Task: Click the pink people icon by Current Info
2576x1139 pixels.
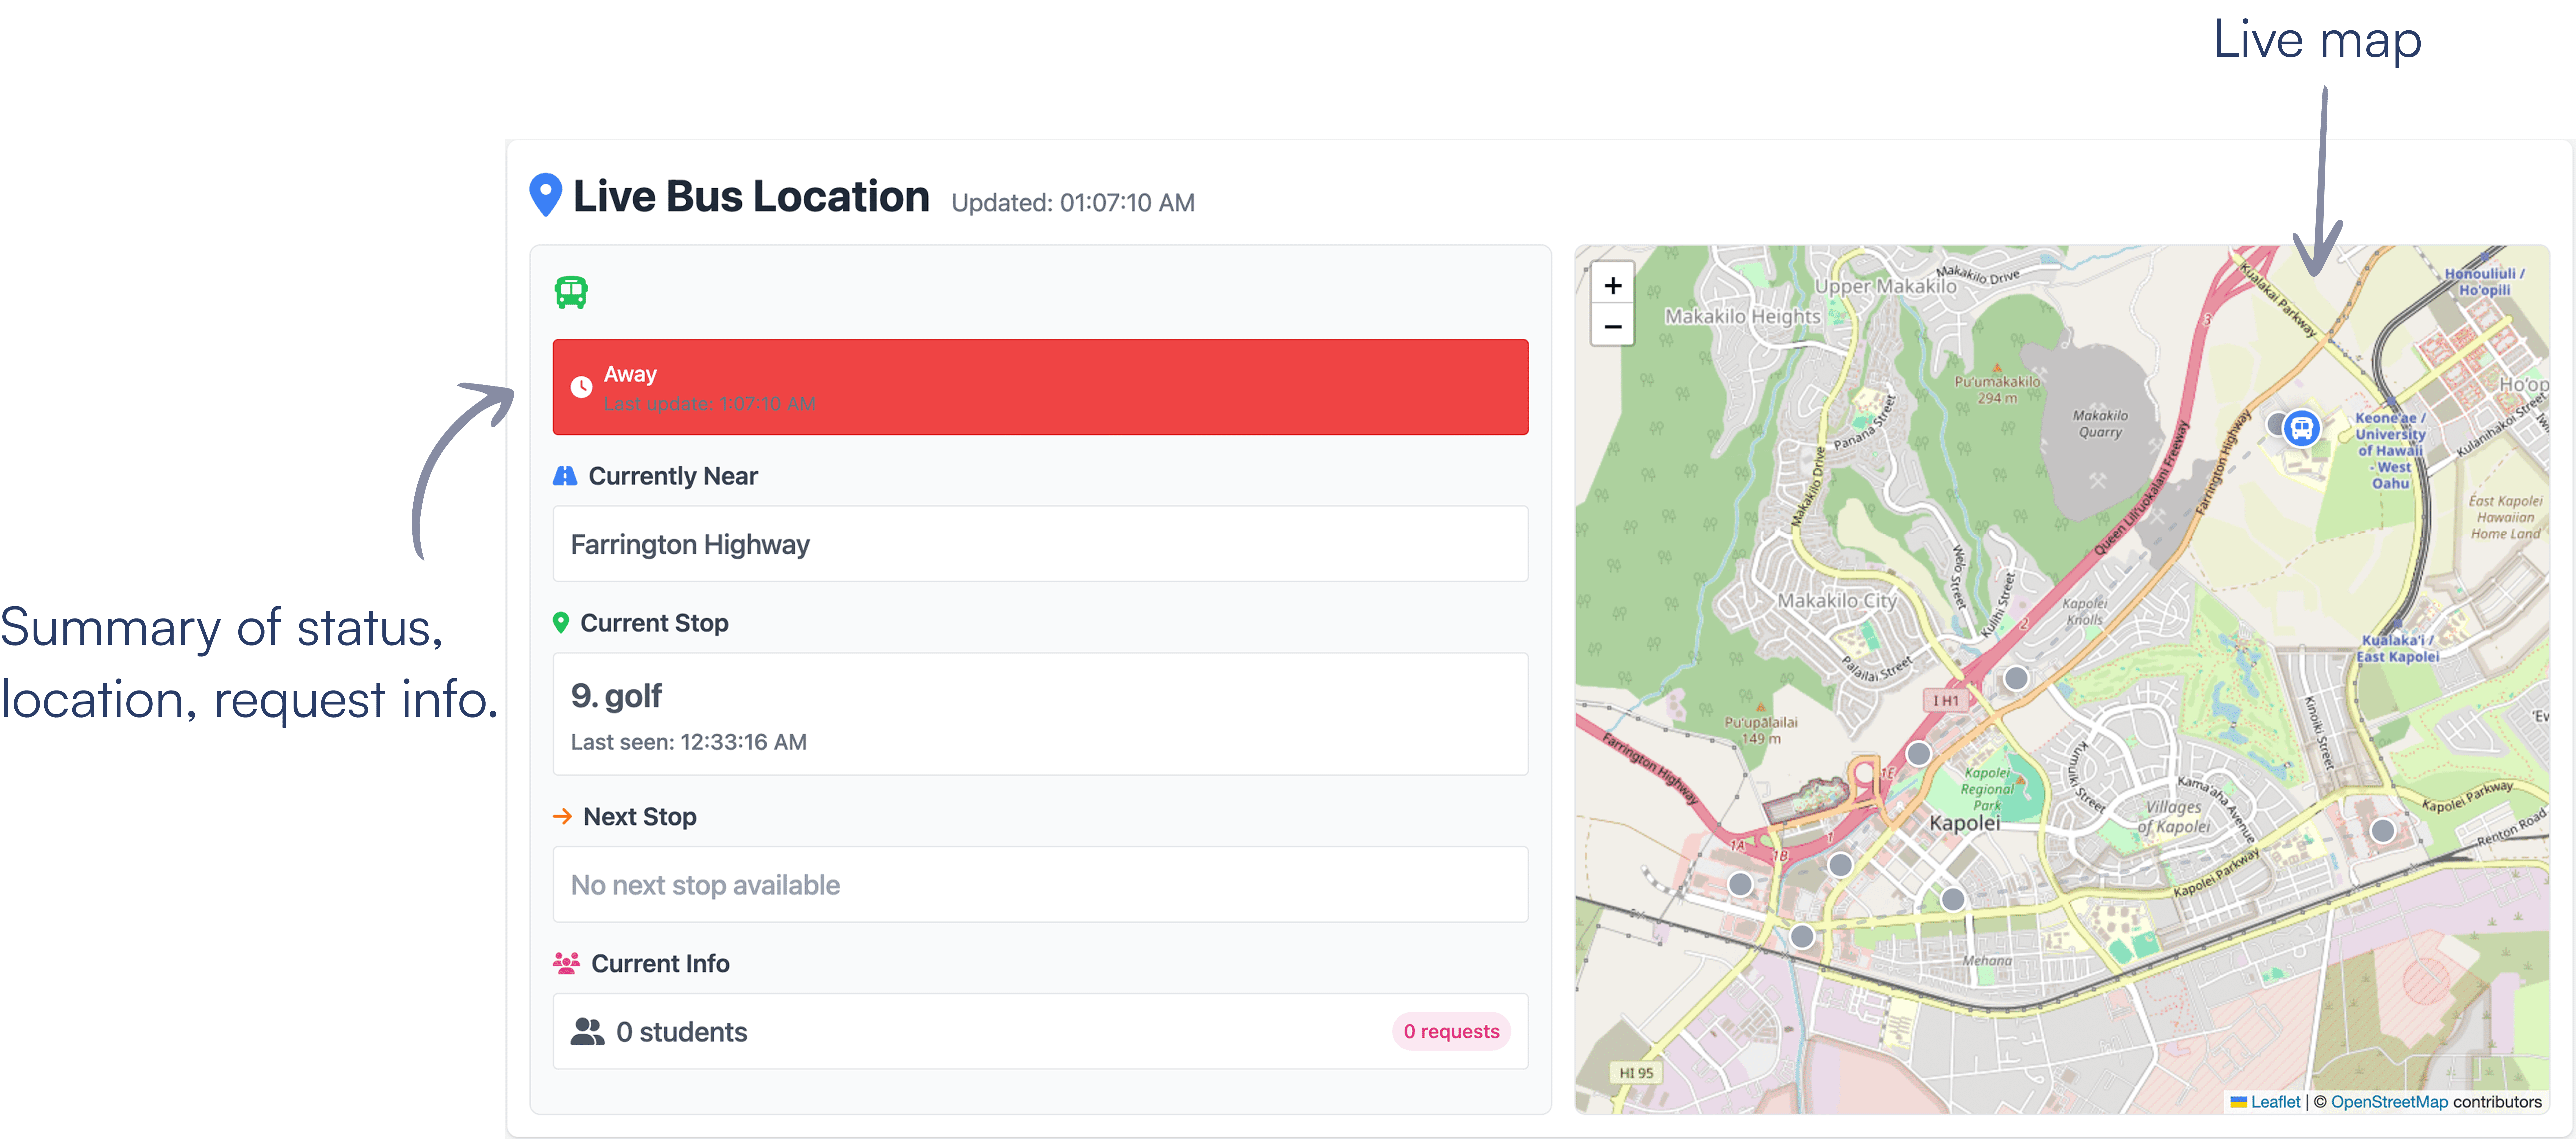Action: (x=566, y=963)
